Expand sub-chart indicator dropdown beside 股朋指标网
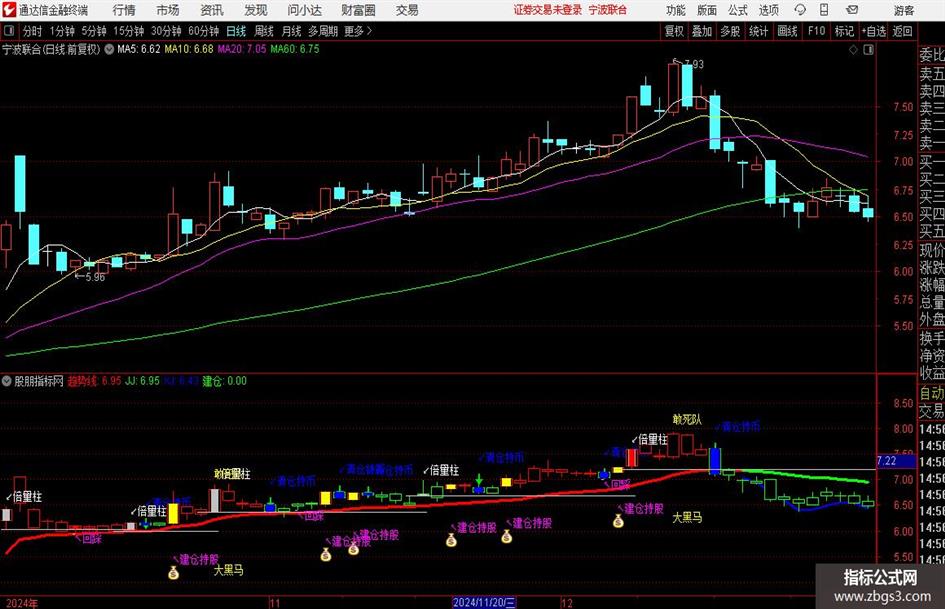The height and width of the screenshot is (609, 945). 7,381
